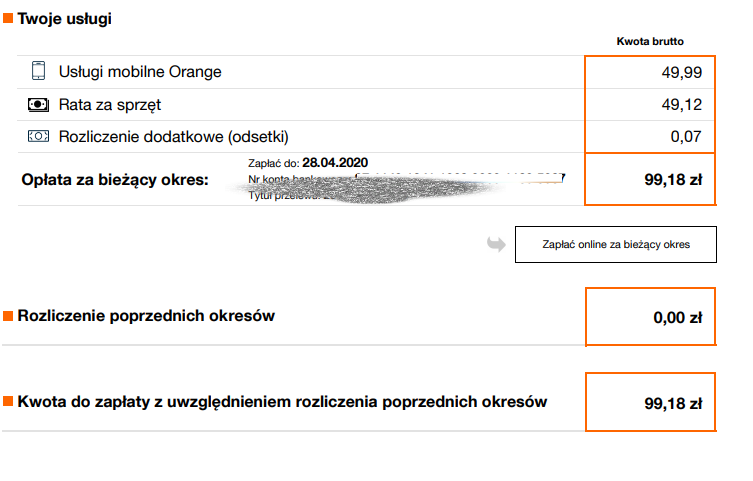Viewport: 753px width, 481px height.
Task: Click the orange square before Twoje usługi
Action: pyautogui.click(x=8, y=18)
